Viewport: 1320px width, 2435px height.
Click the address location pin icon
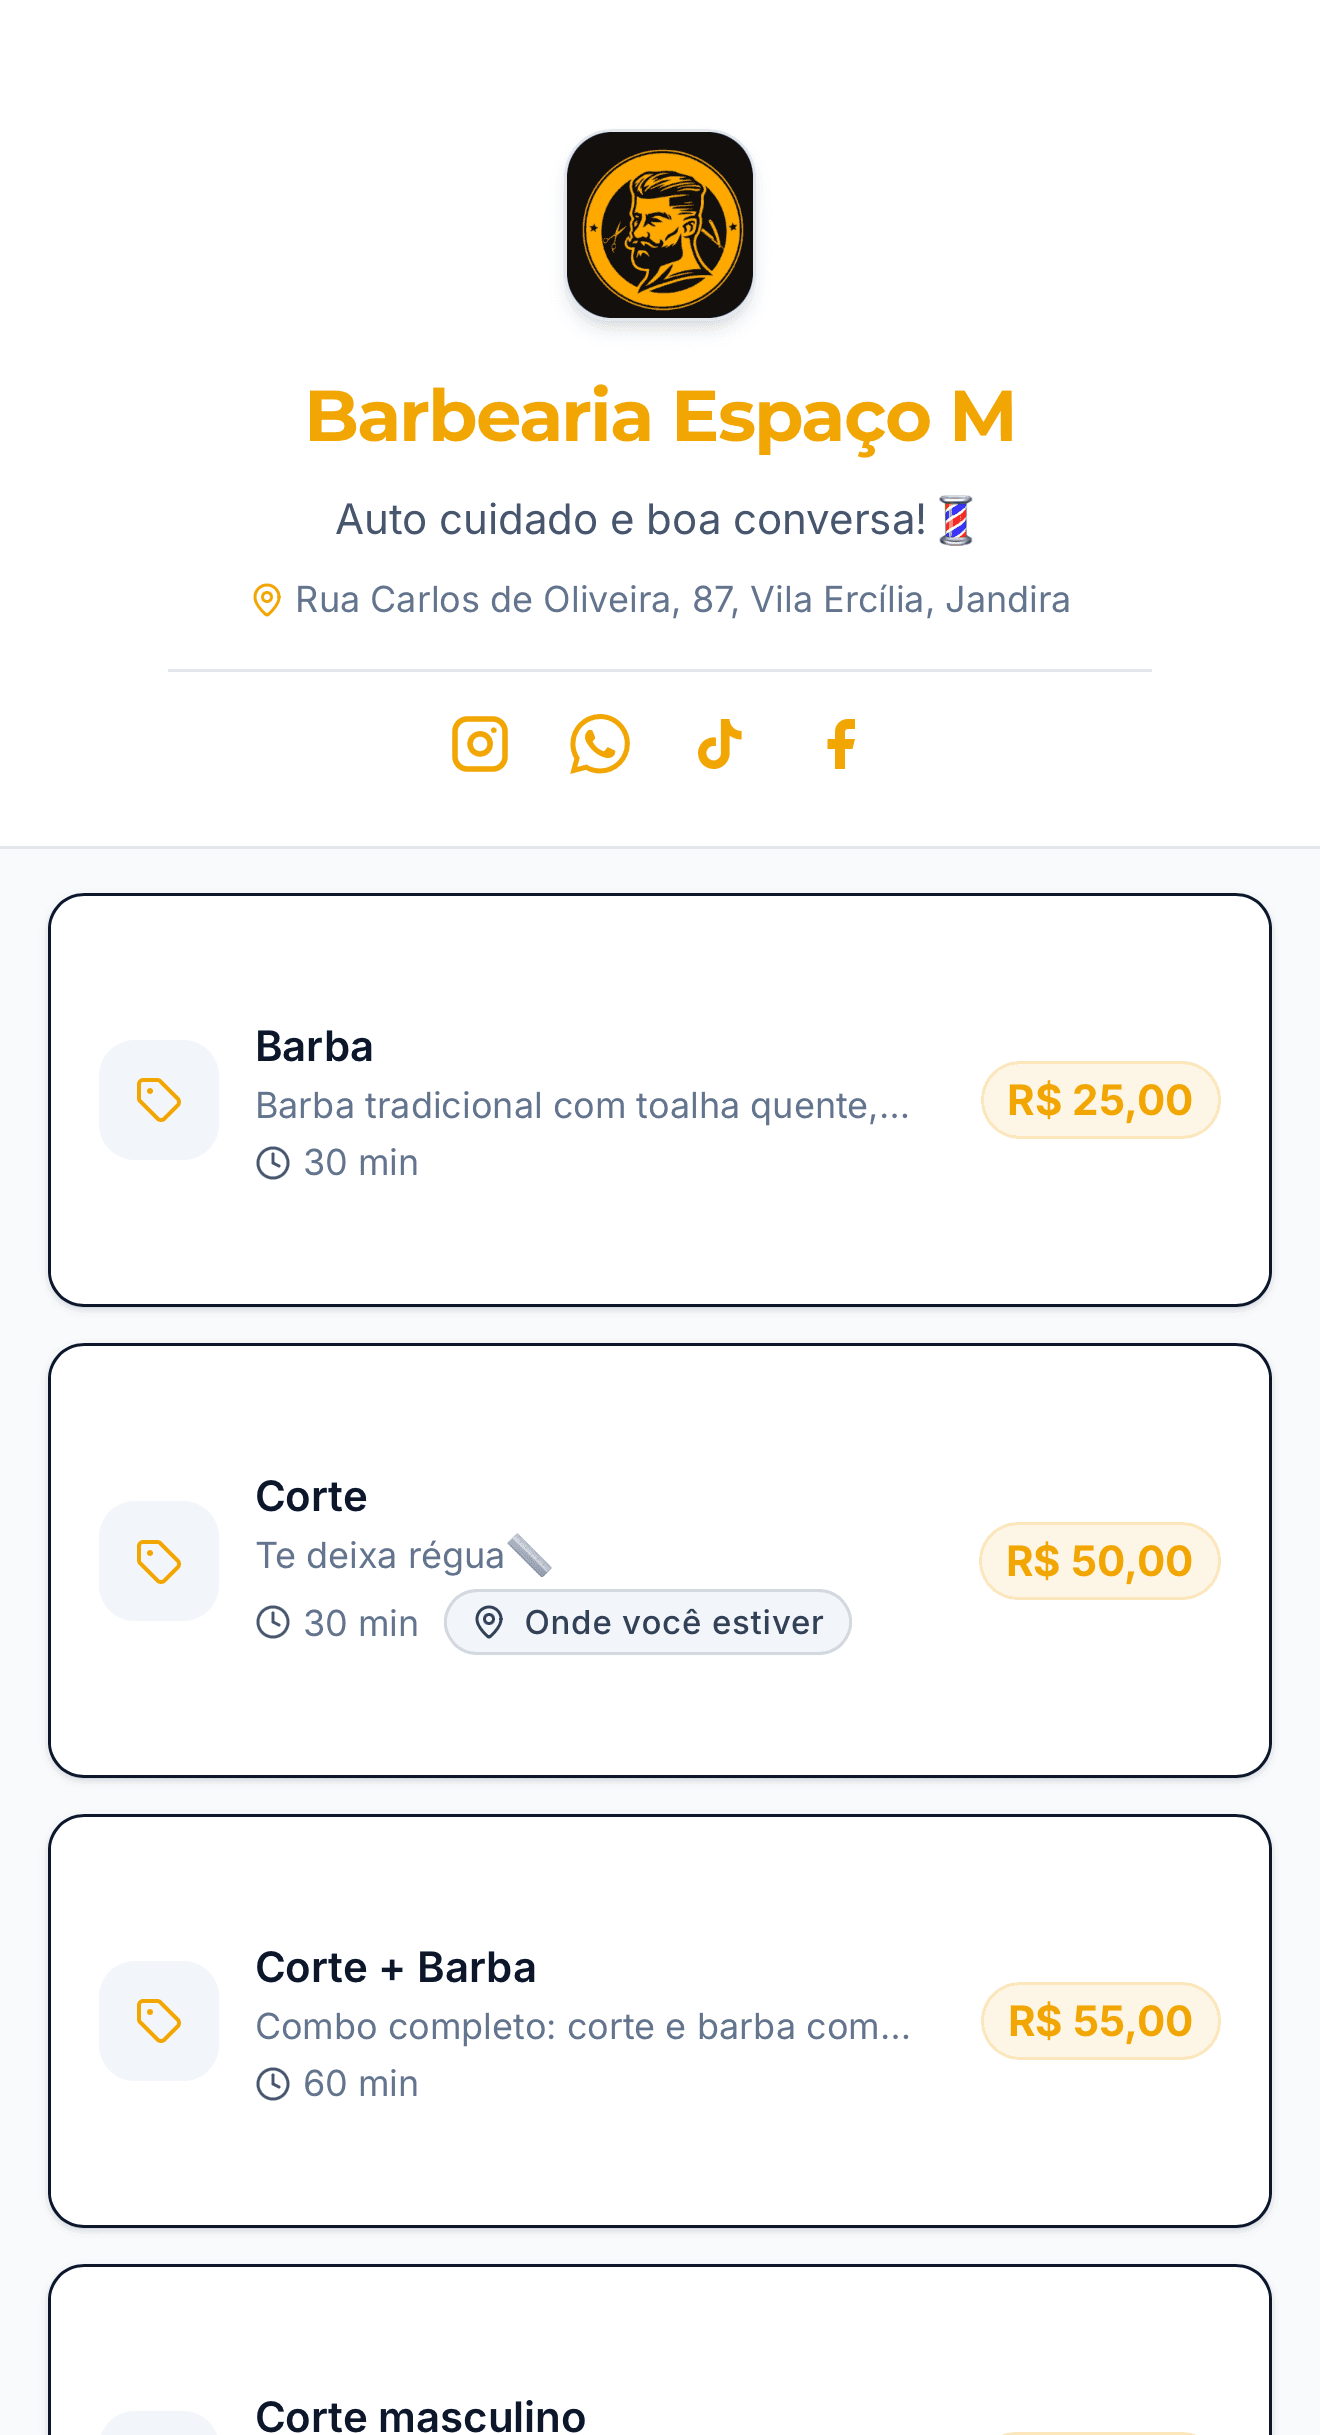click(266, 600)
